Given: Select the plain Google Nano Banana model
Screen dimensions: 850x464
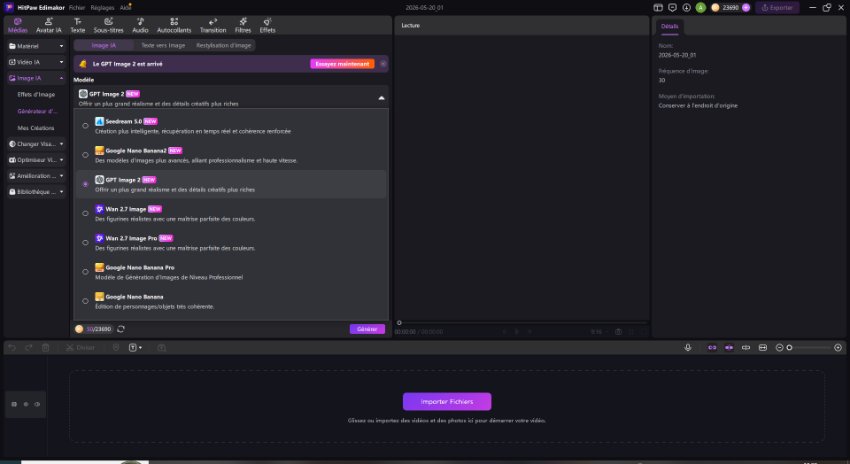Looking at the screenshot, I should [231, 301].
